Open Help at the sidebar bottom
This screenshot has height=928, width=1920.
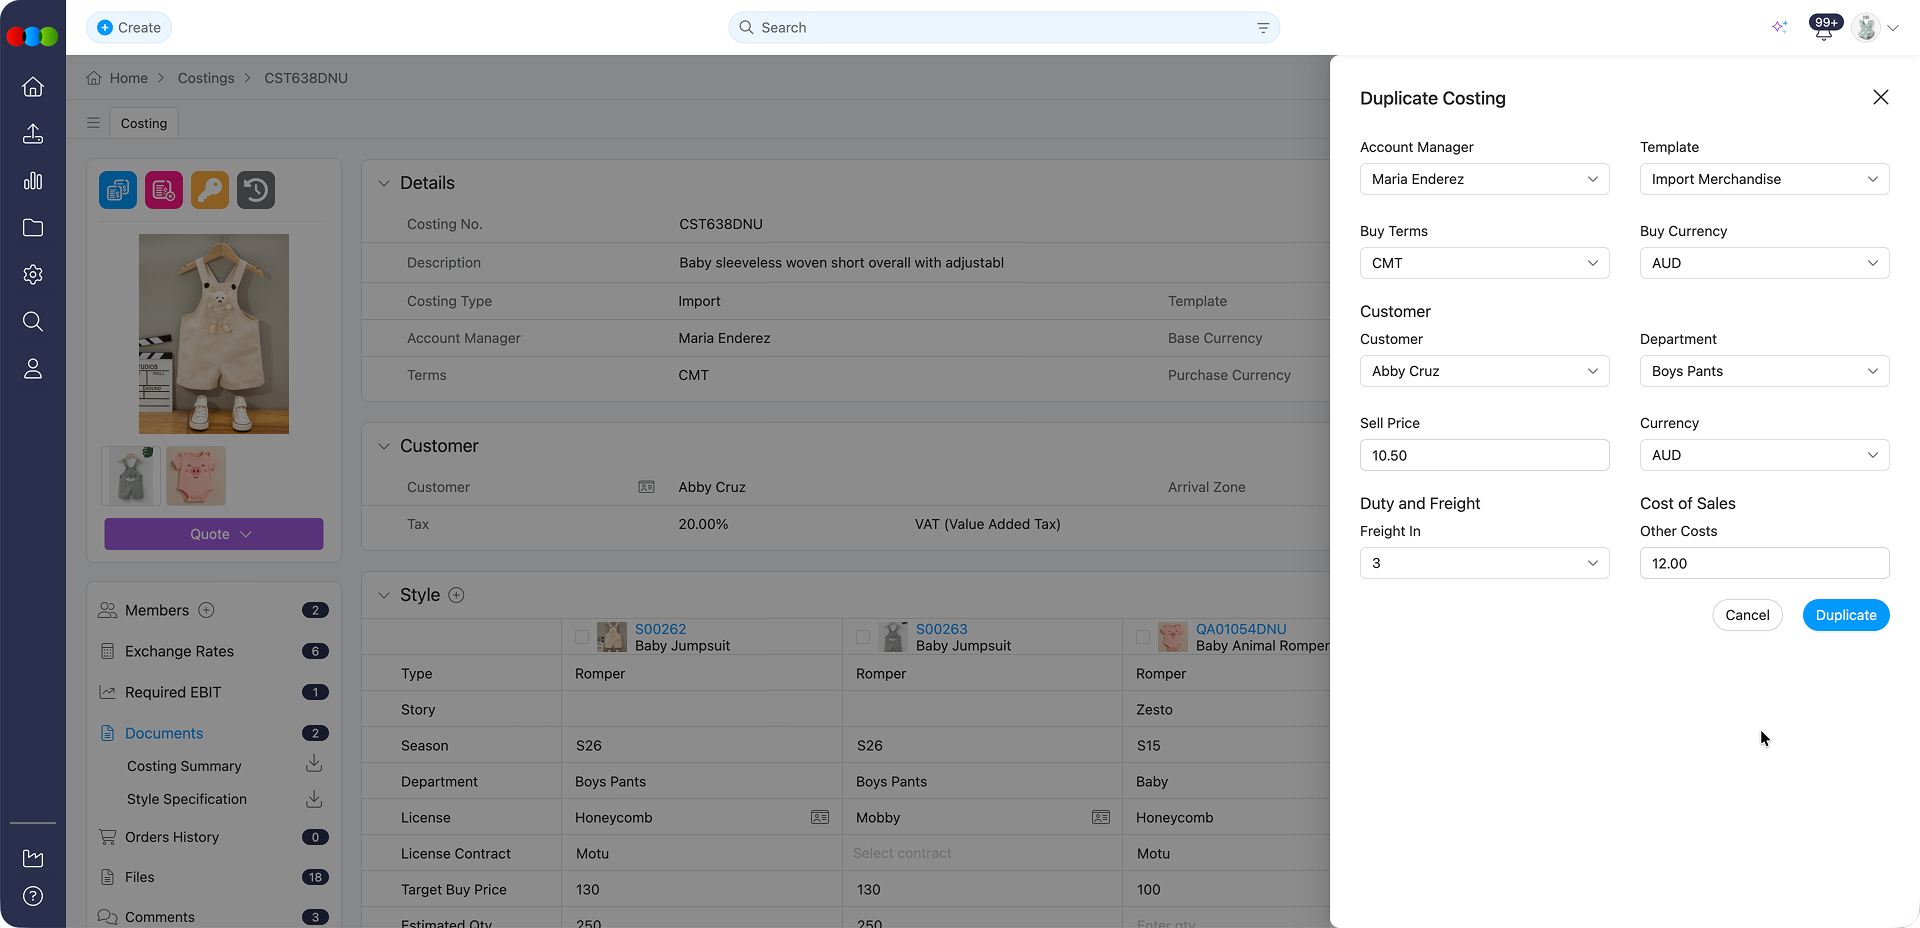click(33, 896)
